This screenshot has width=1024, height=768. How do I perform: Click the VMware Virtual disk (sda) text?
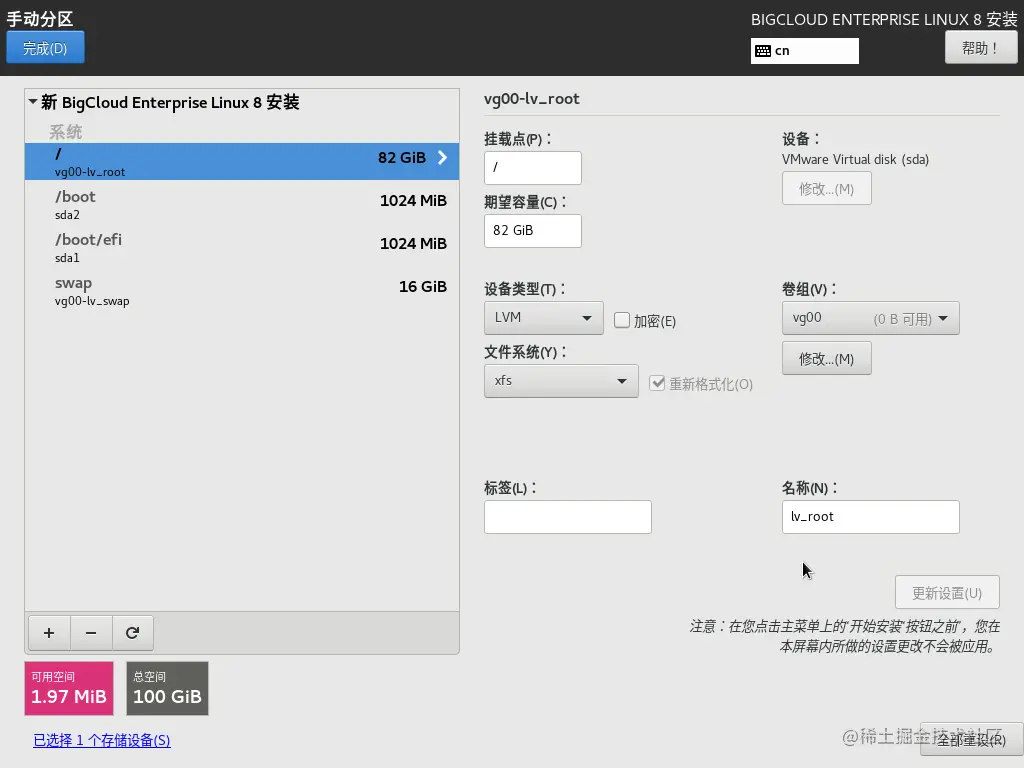click(855, 159)
